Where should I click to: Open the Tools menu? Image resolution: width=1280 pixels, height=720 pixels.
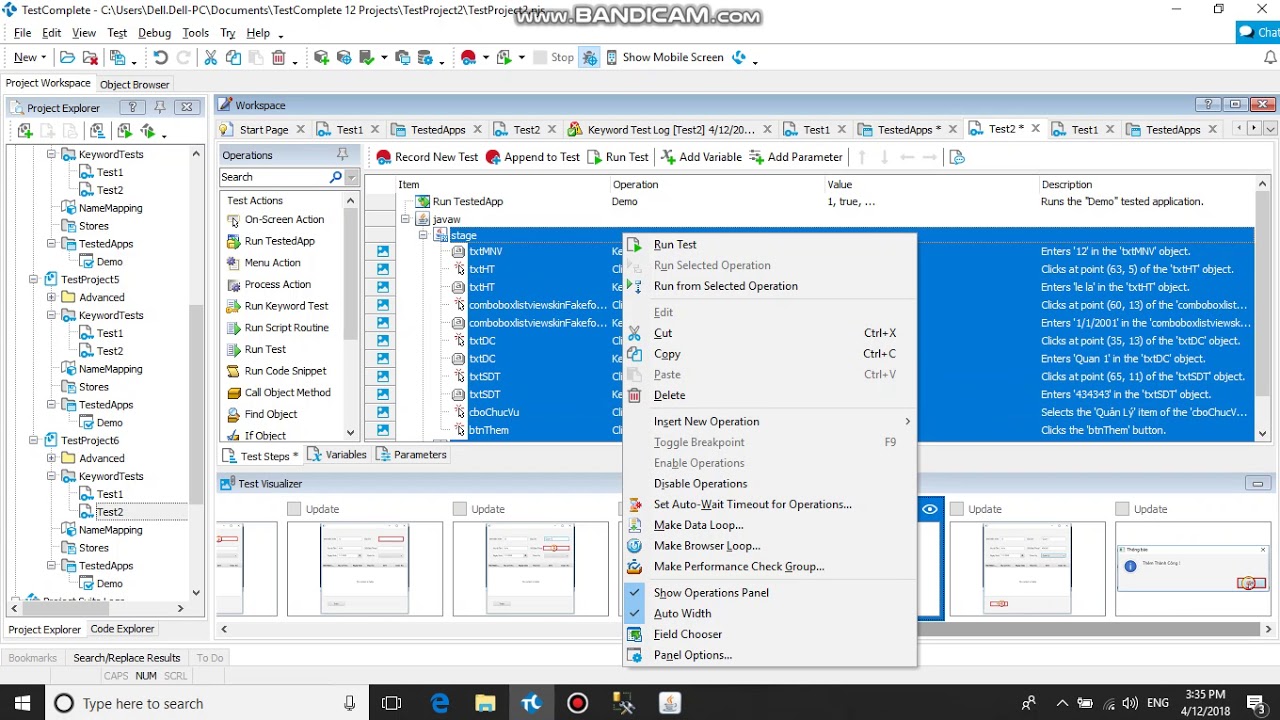(195, 33)
